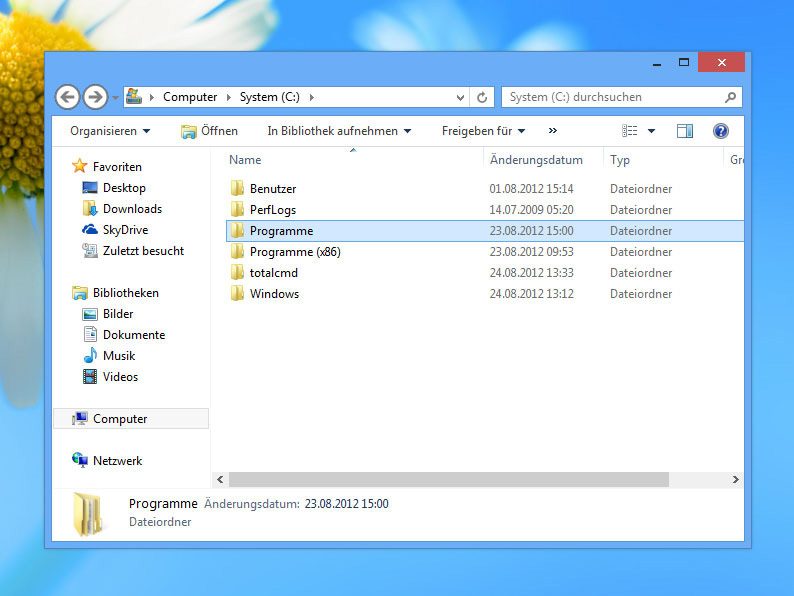Screen dimensions: 794x596
Task: Select the Musik library
Action: click(x=119, y=356)
